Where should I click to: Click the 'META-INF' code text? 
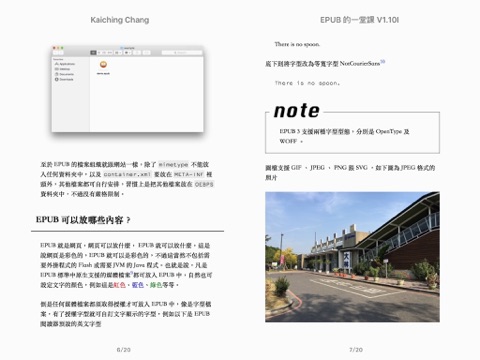(x=189, y=174)
